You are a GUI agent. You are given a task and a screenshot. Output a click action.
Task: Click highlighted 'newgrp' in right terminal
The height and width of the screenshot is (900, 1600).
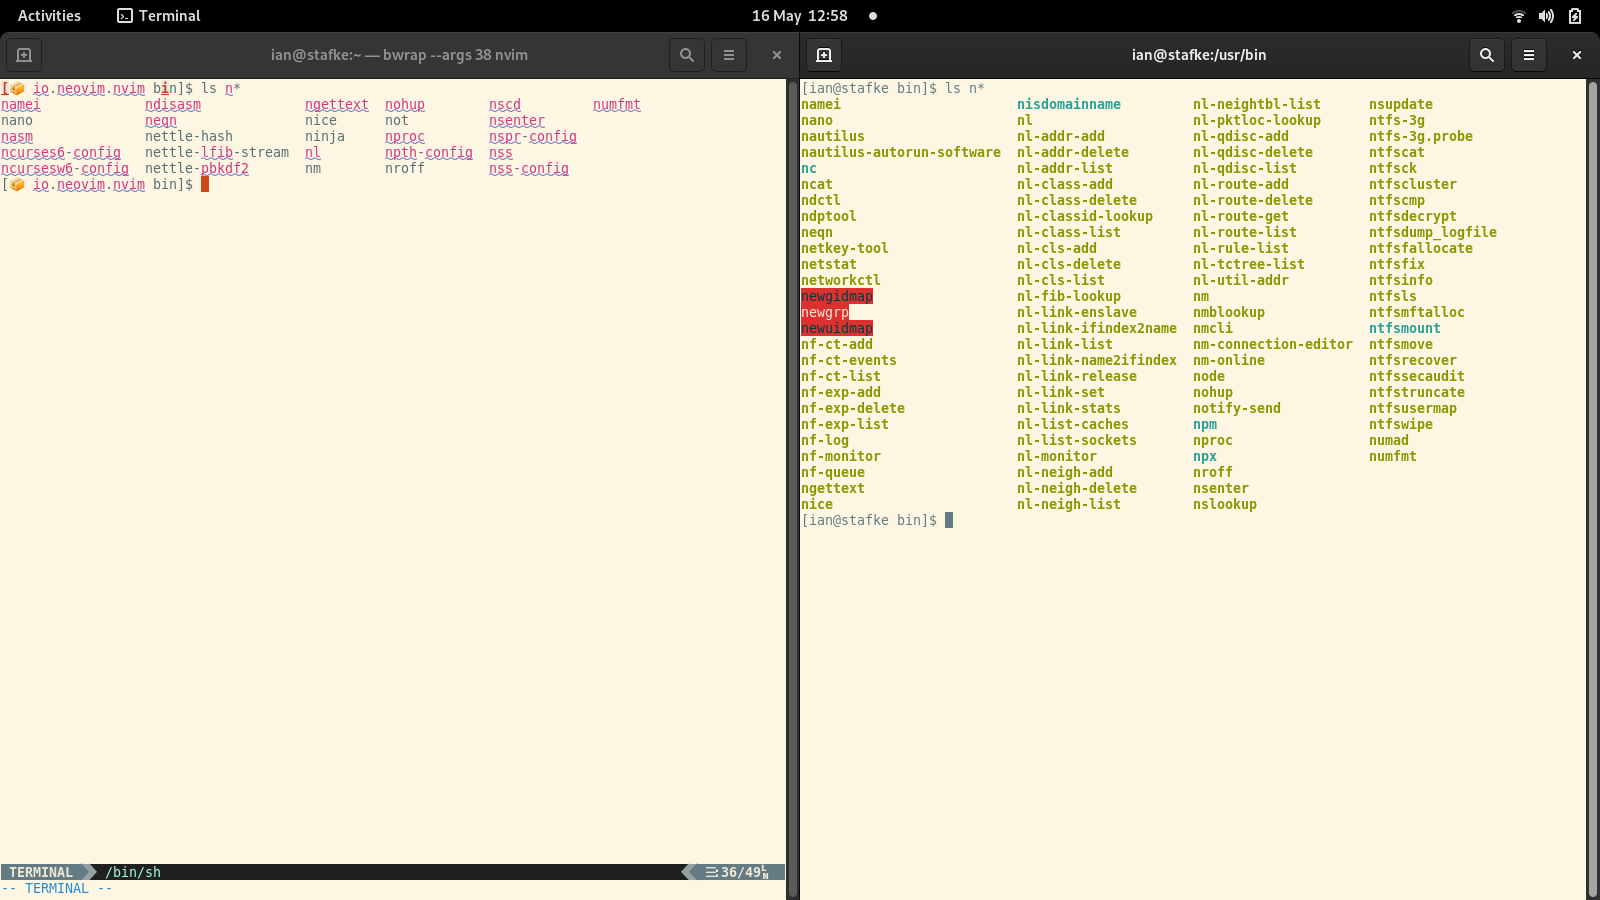(825, 312)
